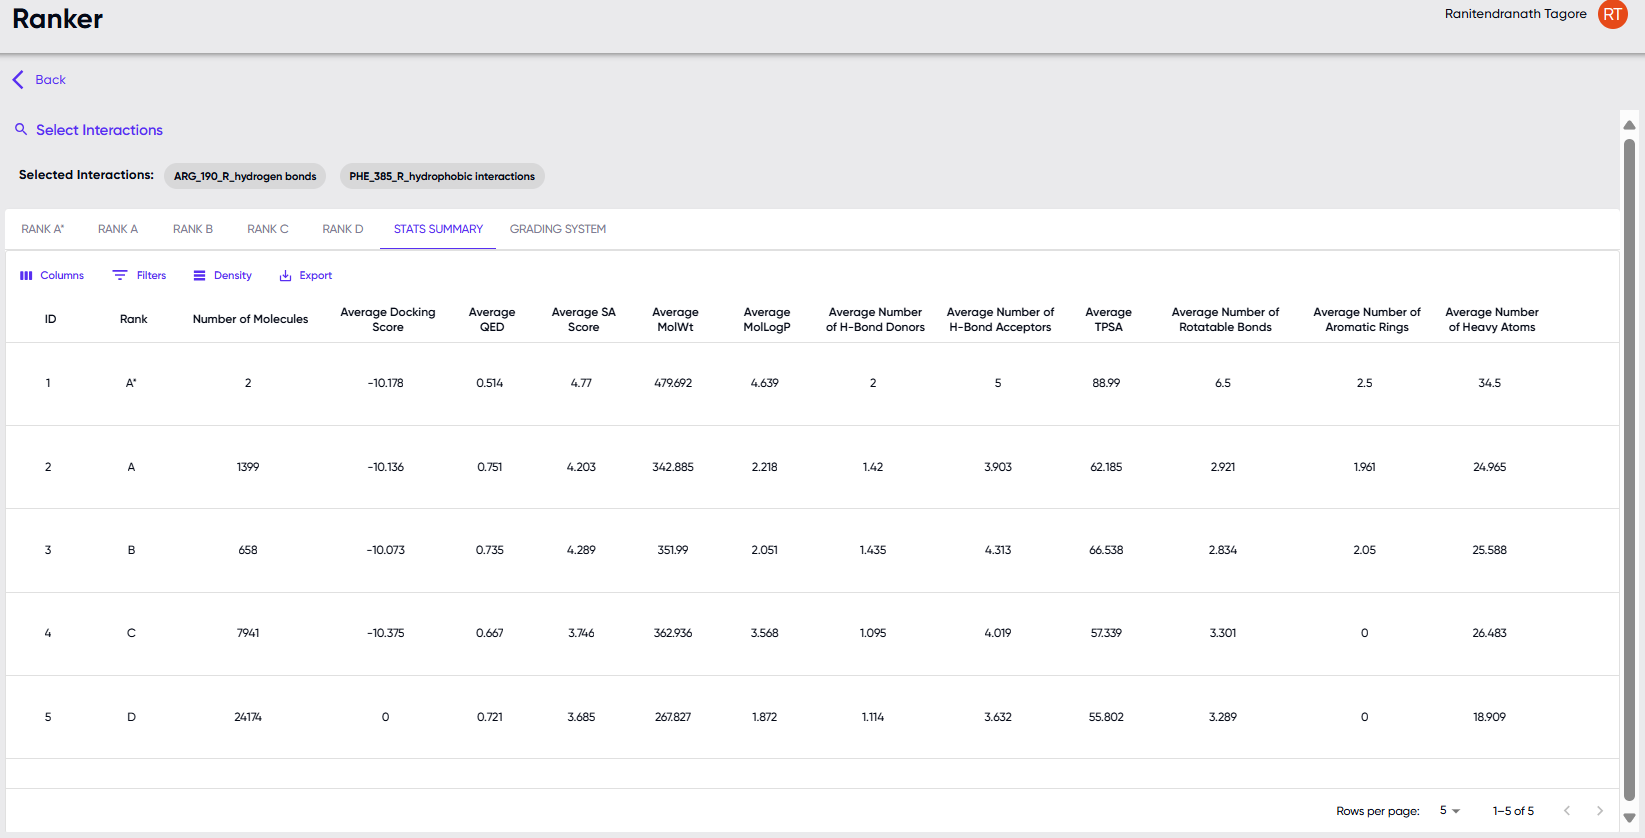Sort by Average MolWt header

675,320
